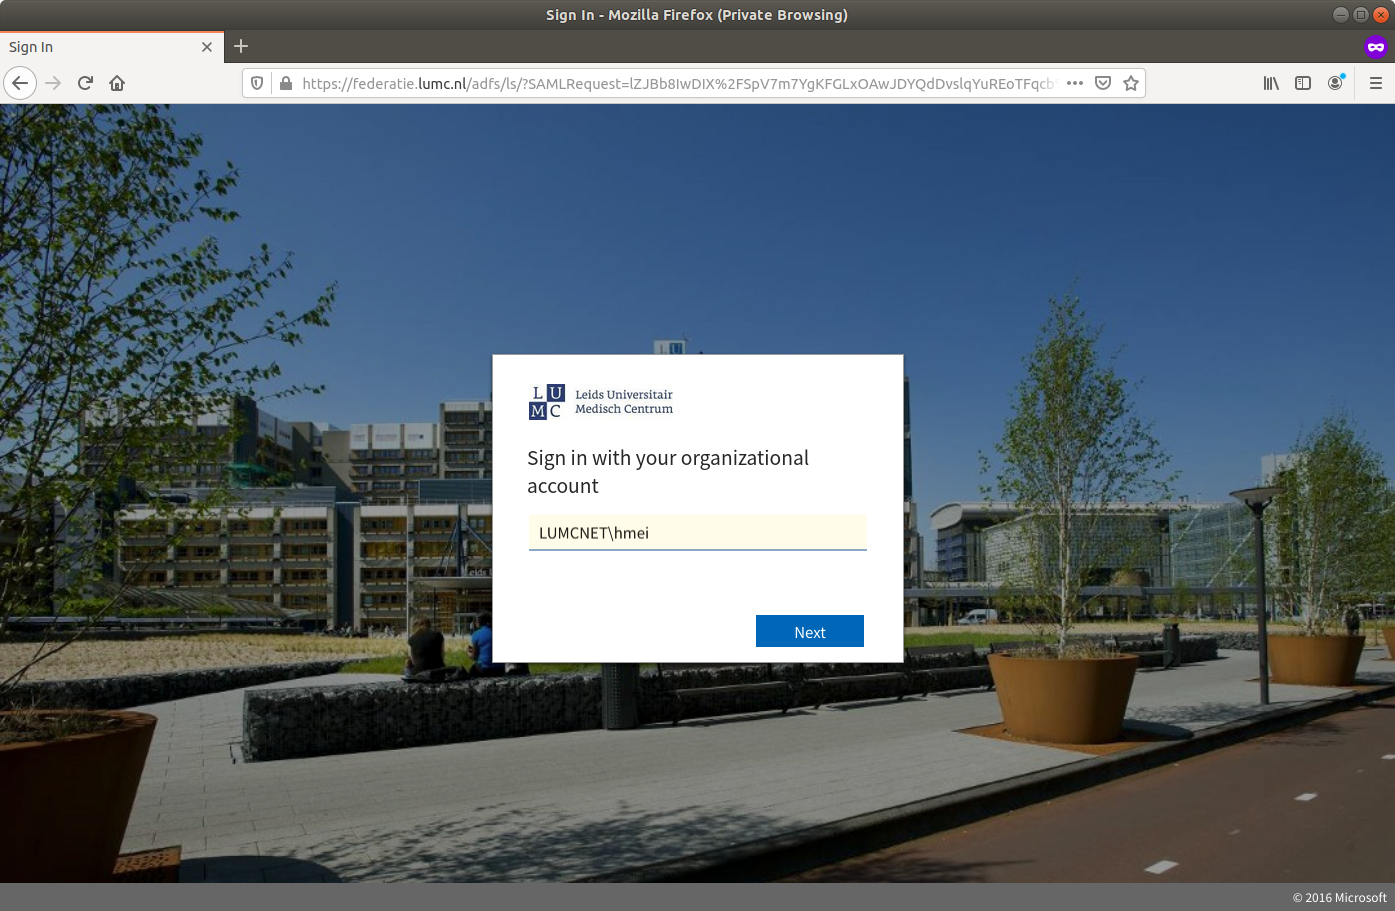Screen dimensions: 1395x911
Task: Open the Firefox account icon
Action: [x=1335, y=83]
